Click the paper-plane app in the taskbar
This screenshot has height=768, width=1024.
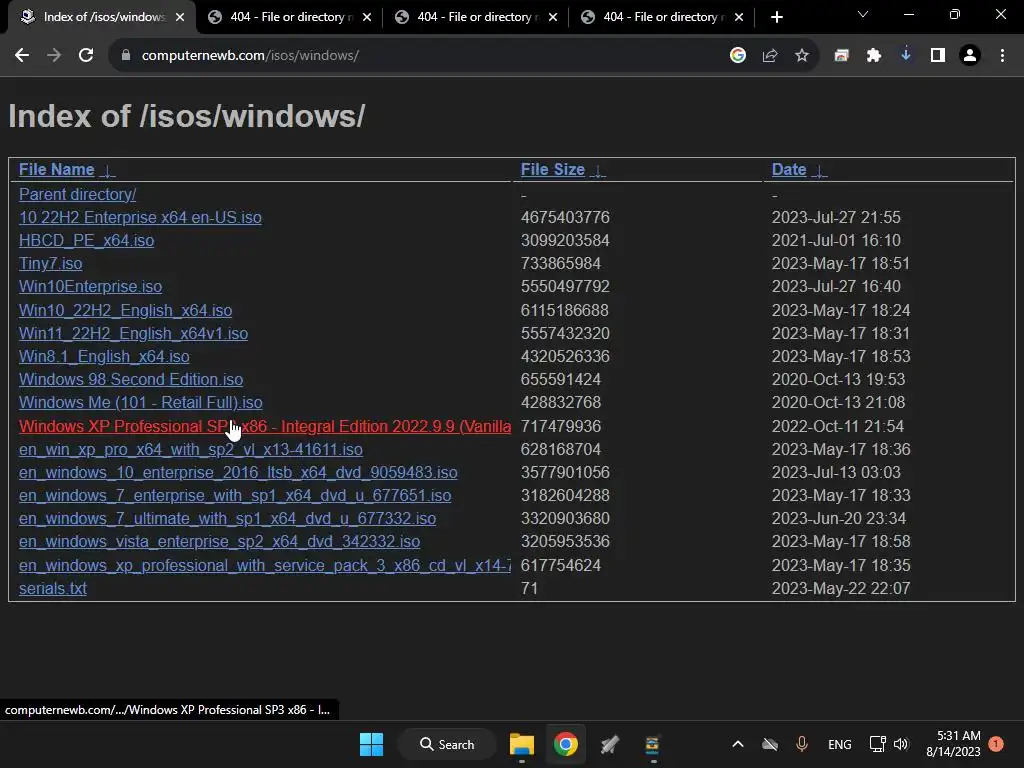point(609,744)
